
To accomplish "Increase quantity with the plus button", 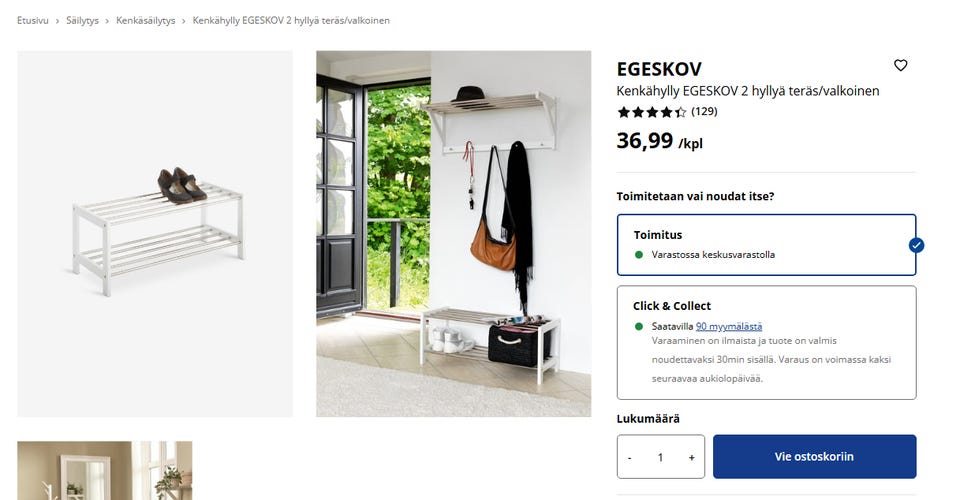I will point(691,457).
